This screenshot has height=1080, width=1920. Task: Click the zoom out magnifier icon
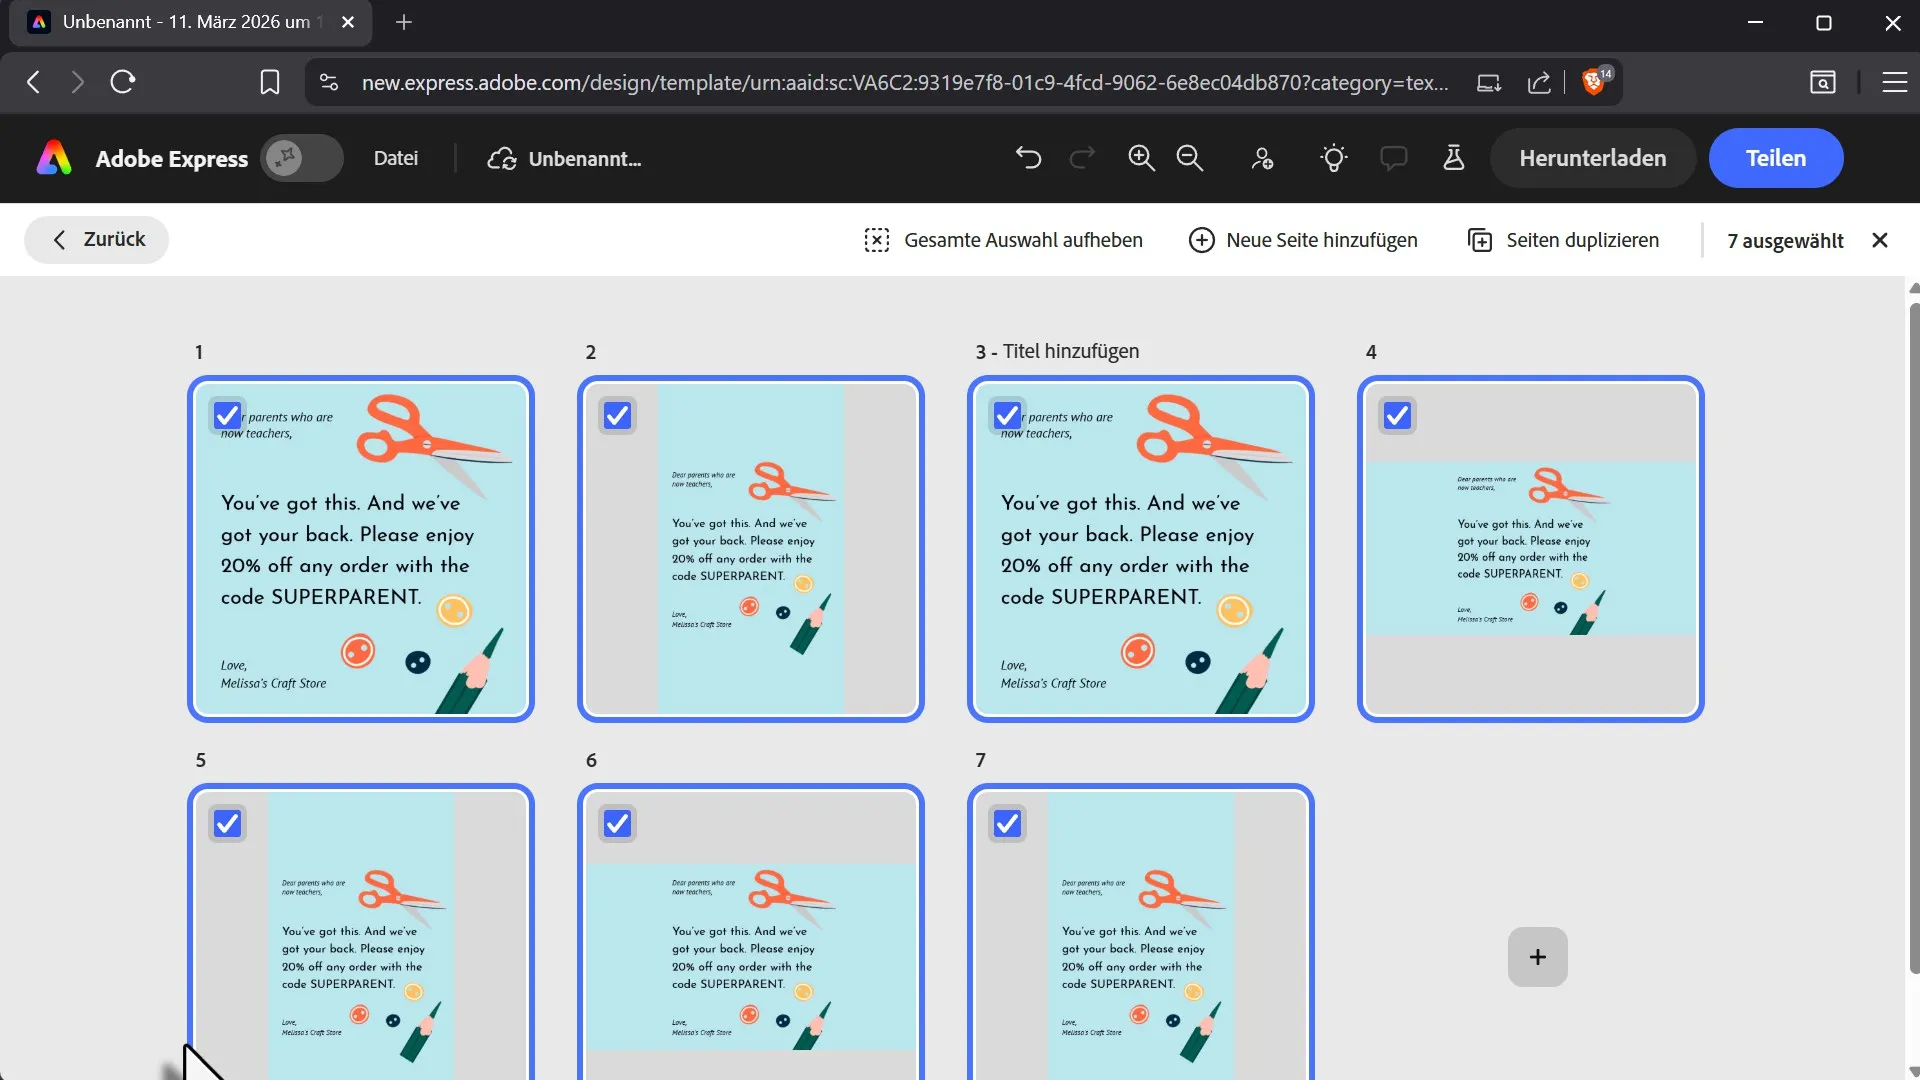(1190, 158)
